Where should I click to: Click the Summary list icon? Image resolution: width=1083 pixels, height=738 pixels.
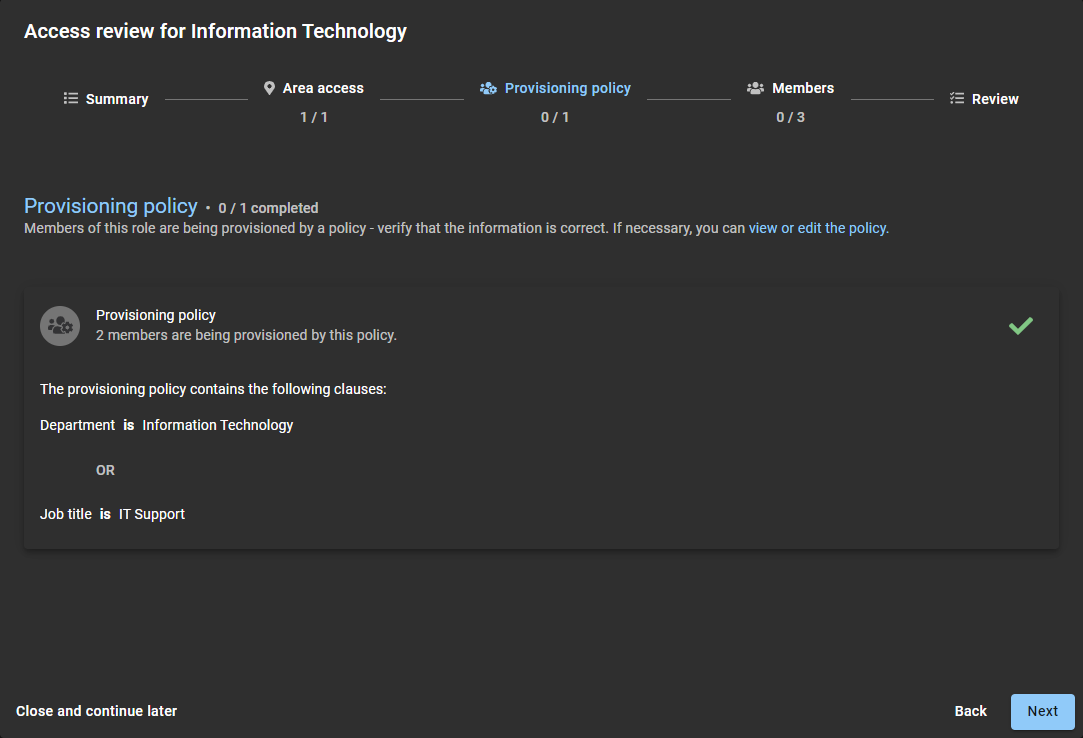tap(71, 99)
